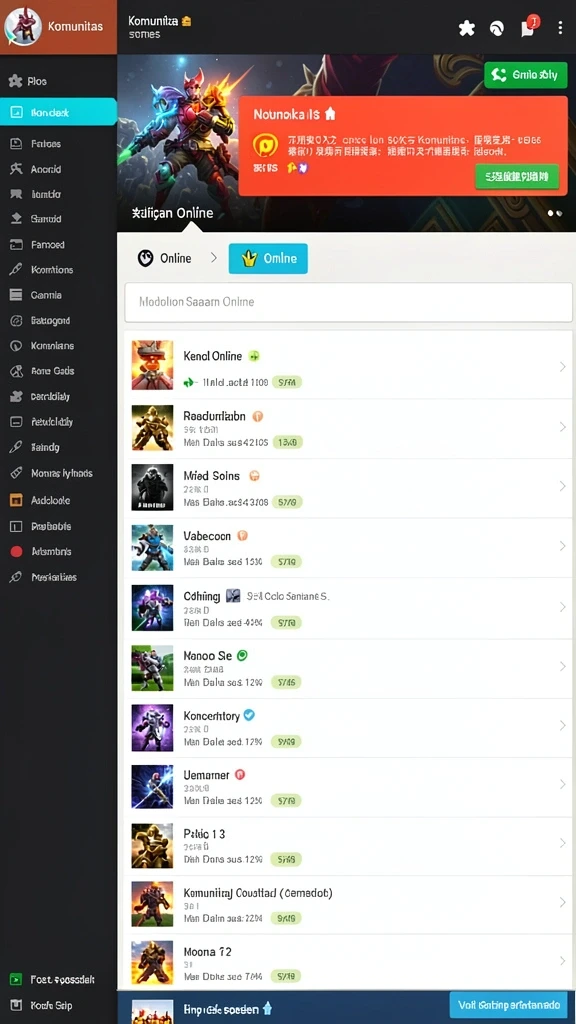Click the Komunitas title in the left header
Image resolution: width=576 pixels, height=1024 pixels.
pos(75,27)
